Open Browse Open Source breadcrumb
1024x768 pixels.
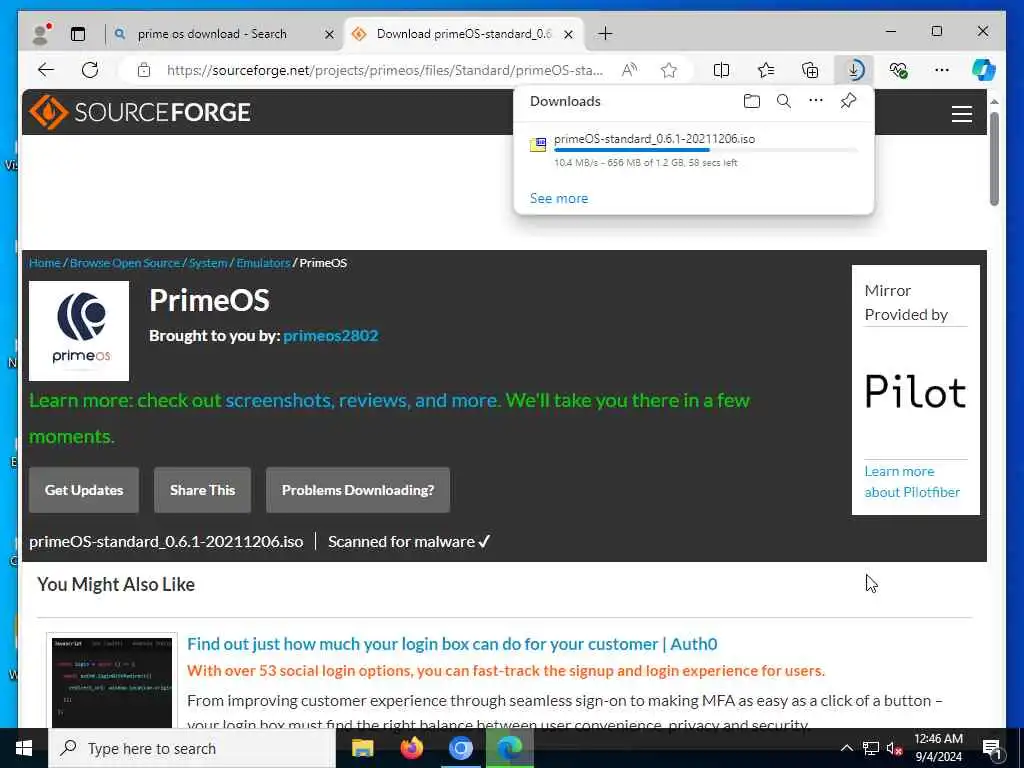(x=125, y=263)
